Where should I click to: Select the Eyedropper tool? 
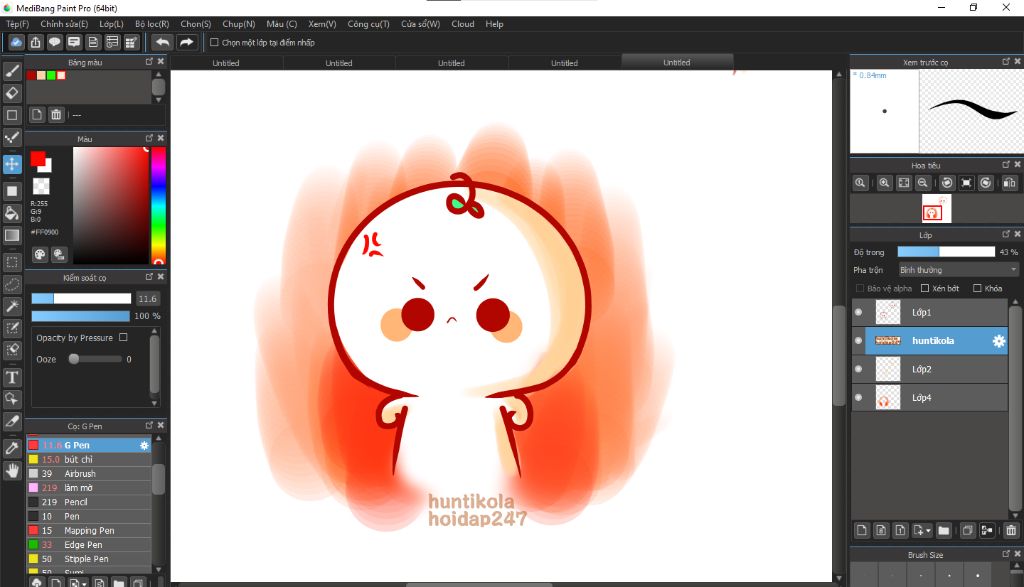click(12, 448)
